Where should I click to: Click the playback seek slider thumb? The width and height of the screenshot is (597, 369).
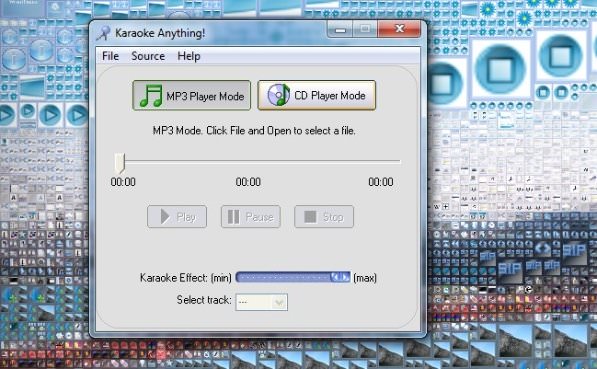click(120, 163)
